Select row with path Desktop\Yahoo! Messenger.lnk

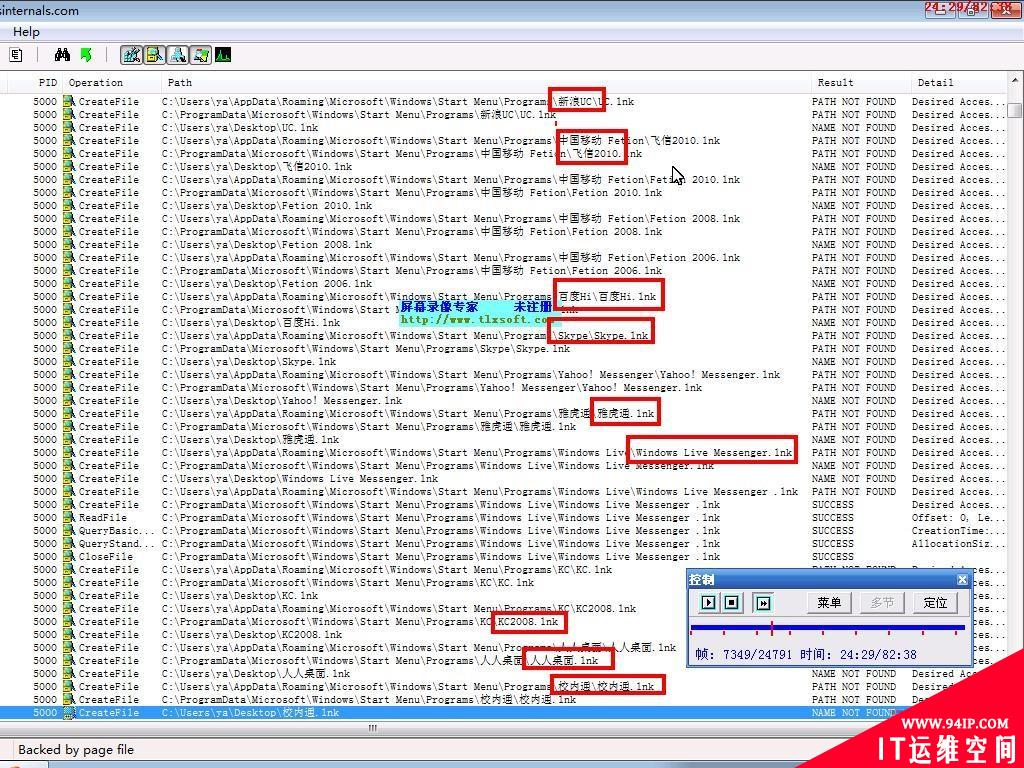503,400
